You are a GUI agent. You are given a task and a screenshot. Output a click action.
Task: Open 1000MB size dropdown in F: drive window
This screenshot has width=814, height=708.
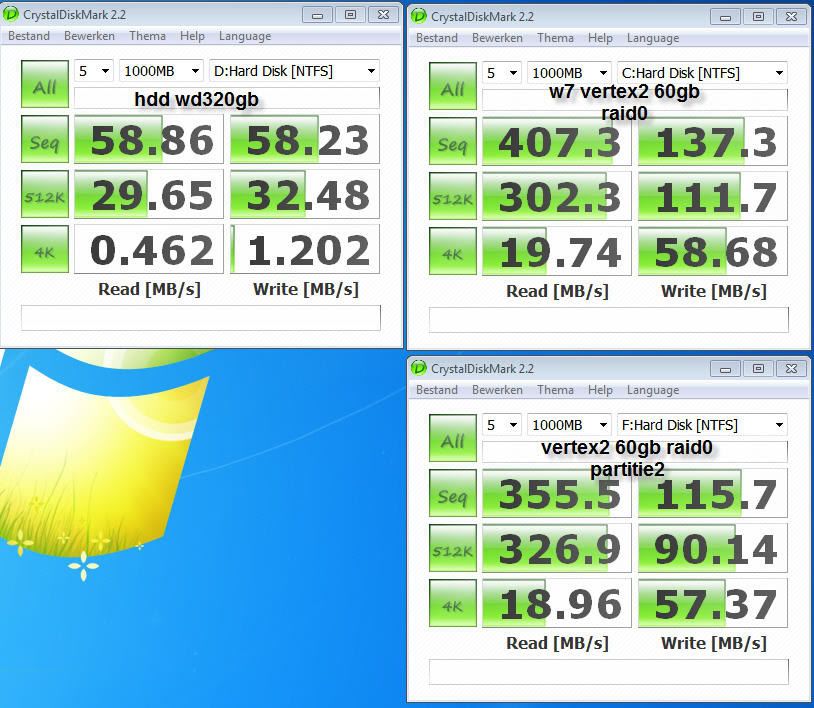(569, 425)
